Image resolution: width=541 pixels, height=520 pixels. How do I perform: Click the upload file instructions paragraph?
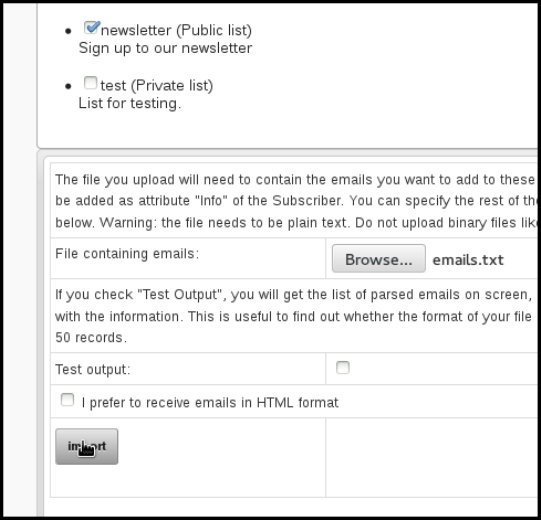point(296,201)
